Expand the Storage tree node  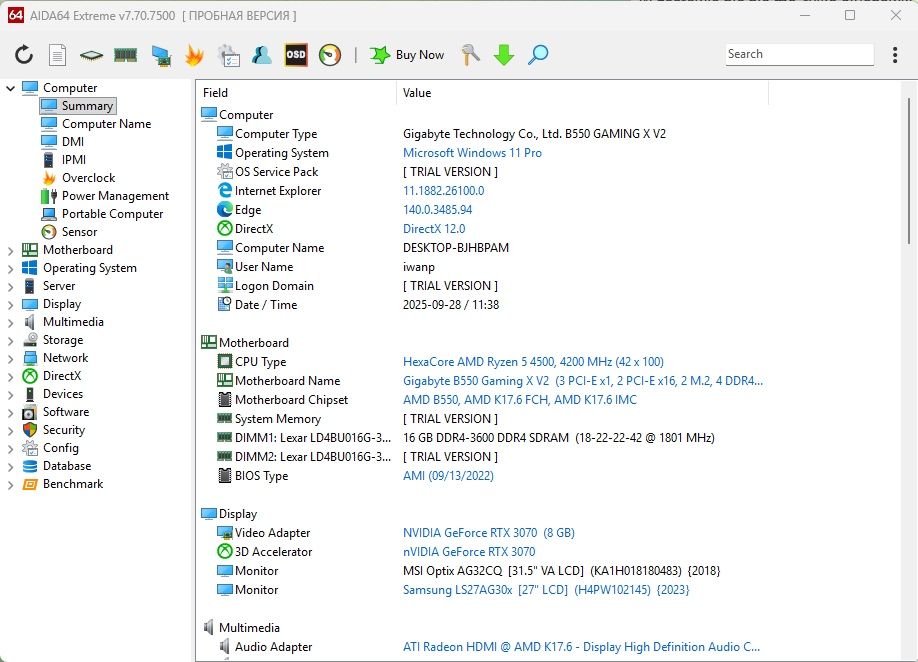pyautogui.click(x=11, y=340)
